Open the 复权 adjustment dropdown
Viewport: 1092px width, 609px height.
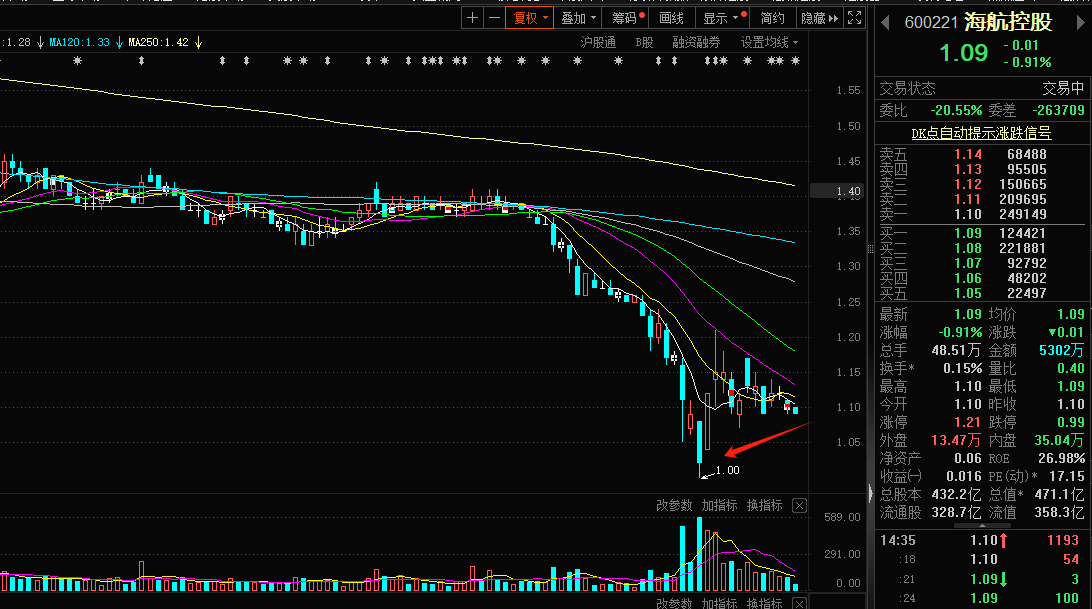point(530,18)
